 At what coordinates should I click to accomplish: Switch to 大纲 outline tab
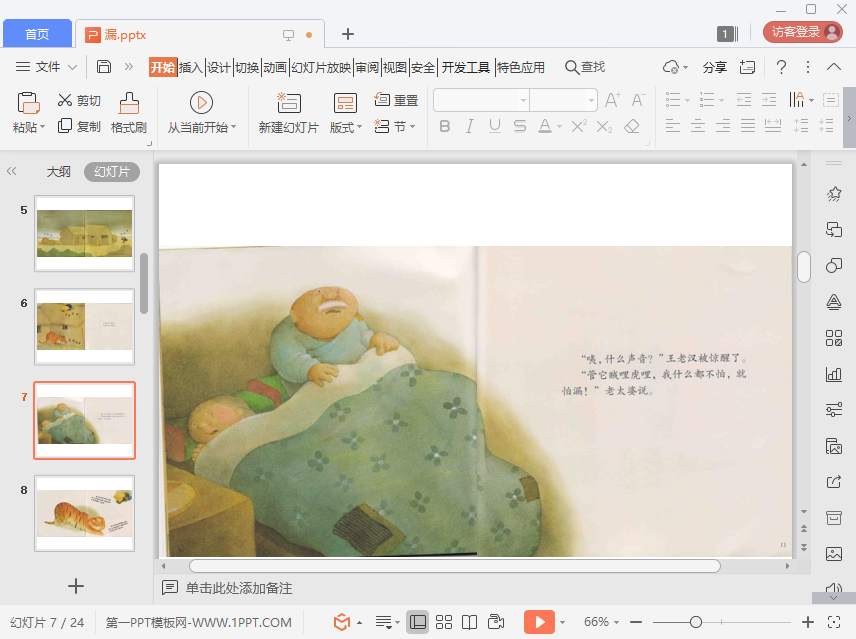(x=58, y=172)
